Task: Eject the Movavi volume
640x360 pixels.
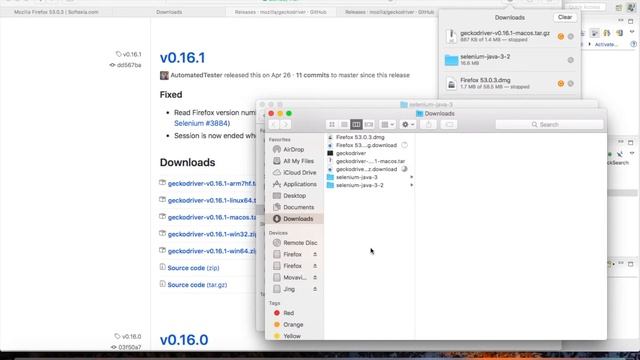Action: click(315, 277)
